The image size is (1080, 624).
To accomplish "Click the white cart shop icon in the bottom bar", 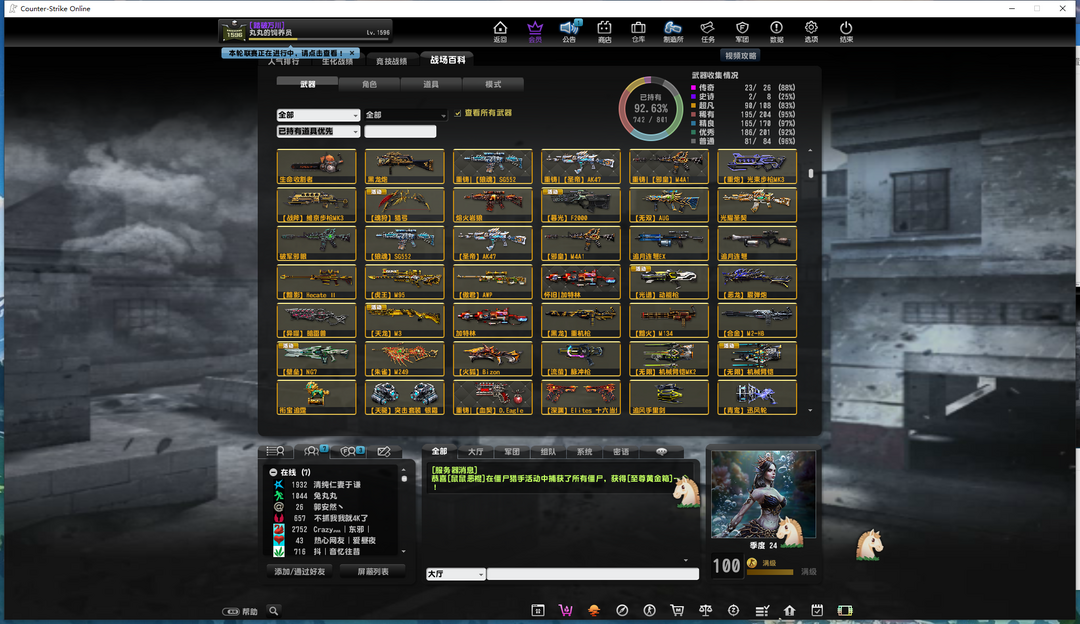I will (x=677, y=610).
